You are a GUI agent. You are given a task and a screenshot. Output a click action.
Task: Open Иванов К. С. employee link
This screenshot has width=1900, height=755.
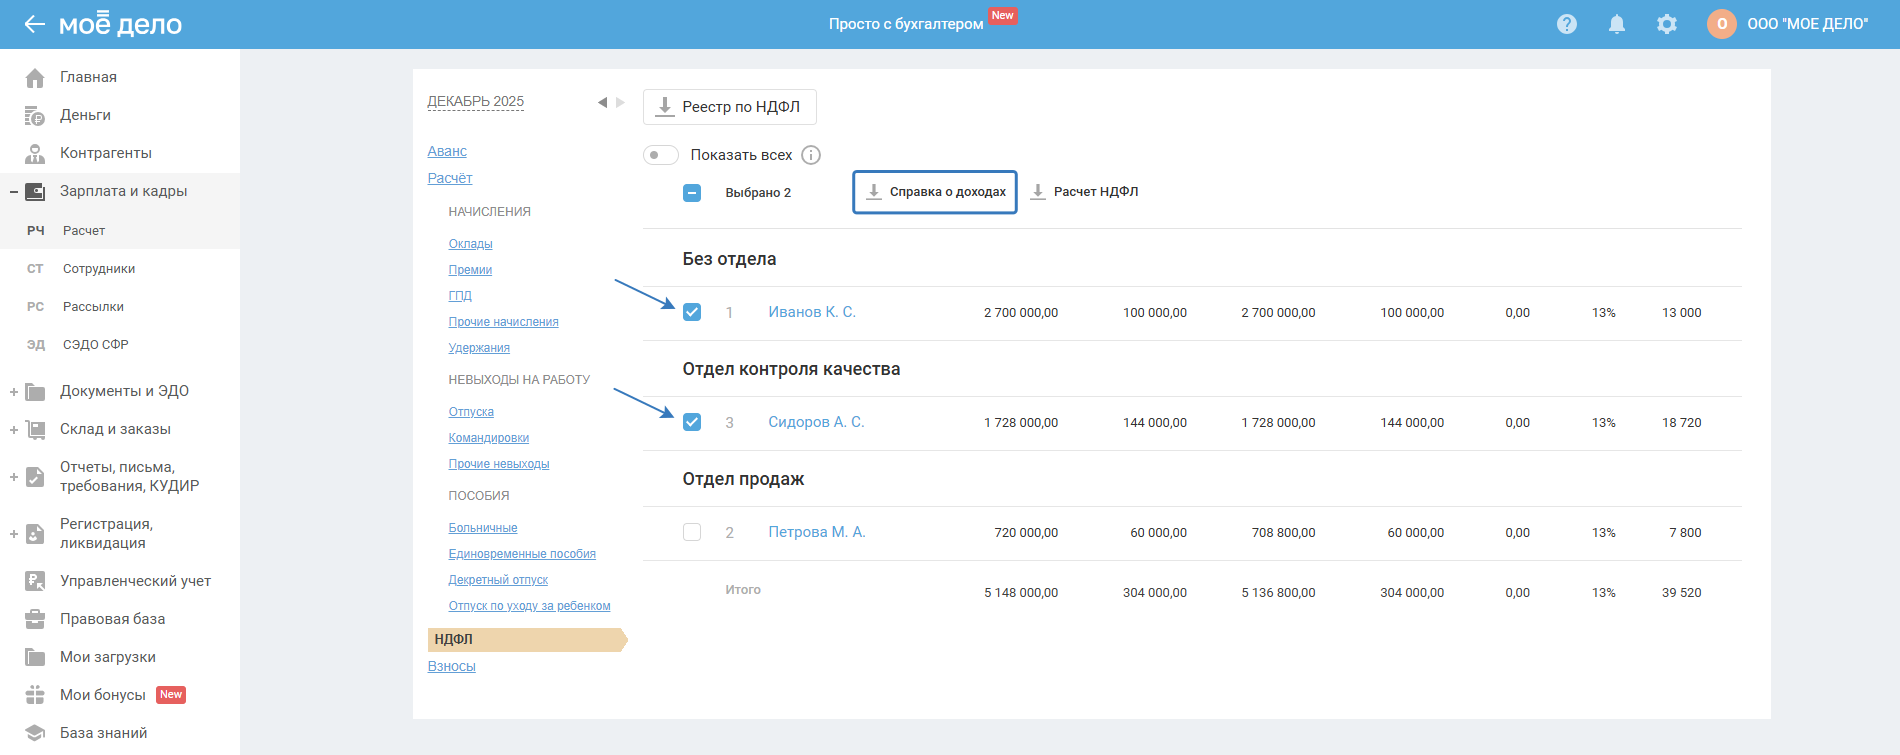[x=812, y=312]
